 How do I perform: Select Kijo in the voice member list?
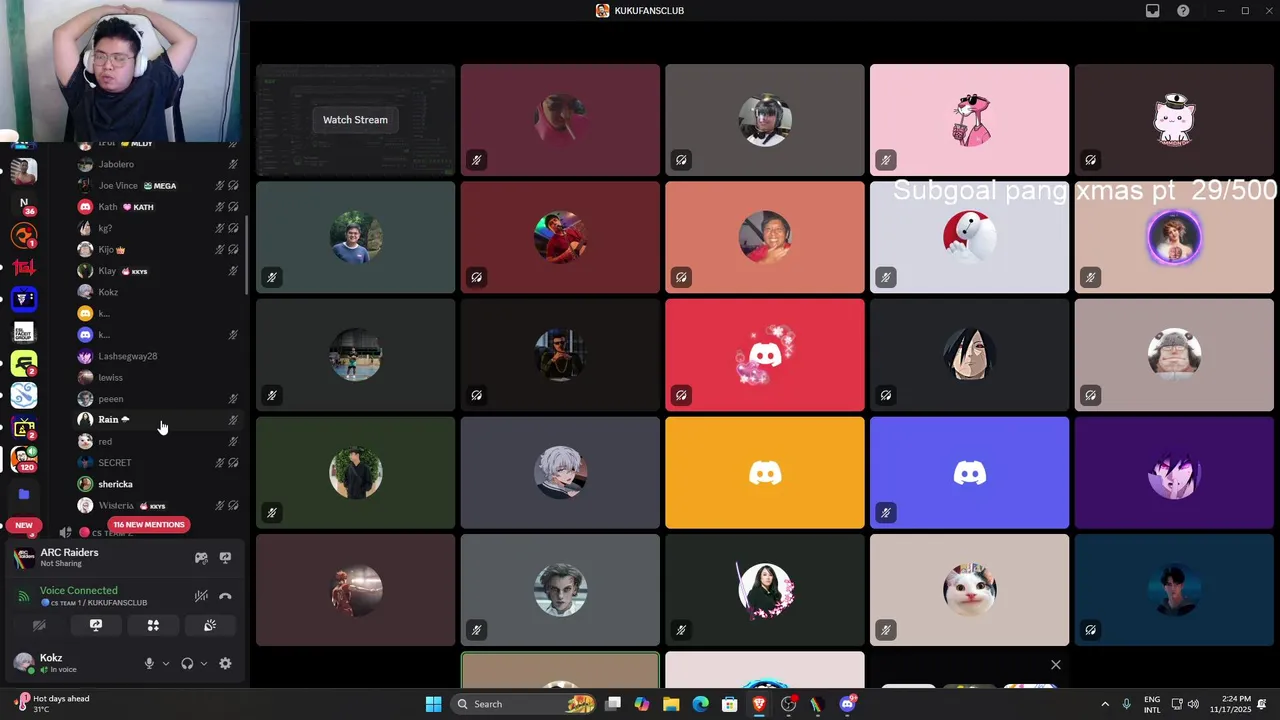point(160,249)
